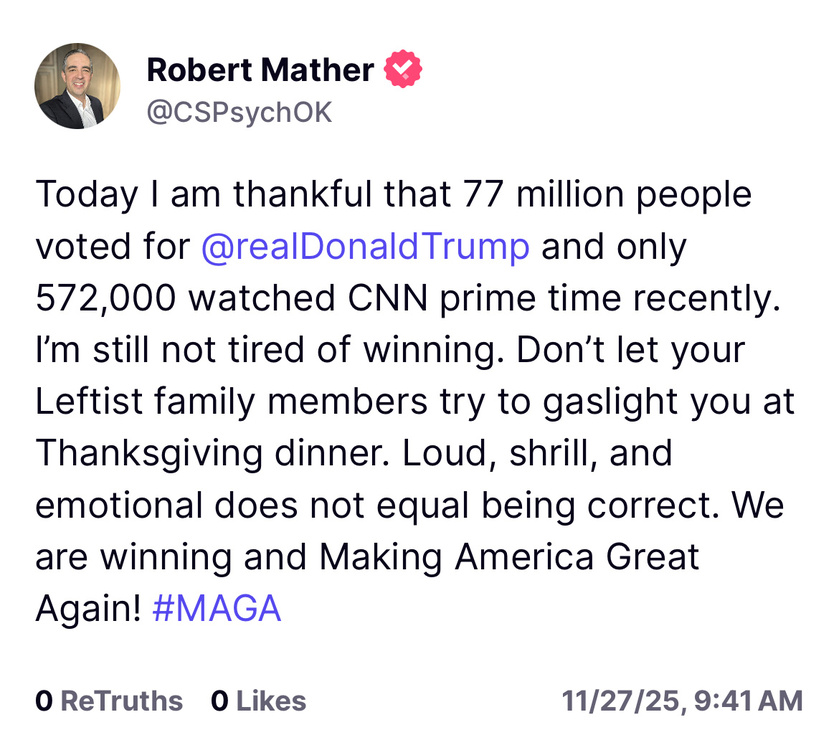Open the Robert Mather display name
The image size is (839, 740).
pyautogui.click(x=260, y=70)
